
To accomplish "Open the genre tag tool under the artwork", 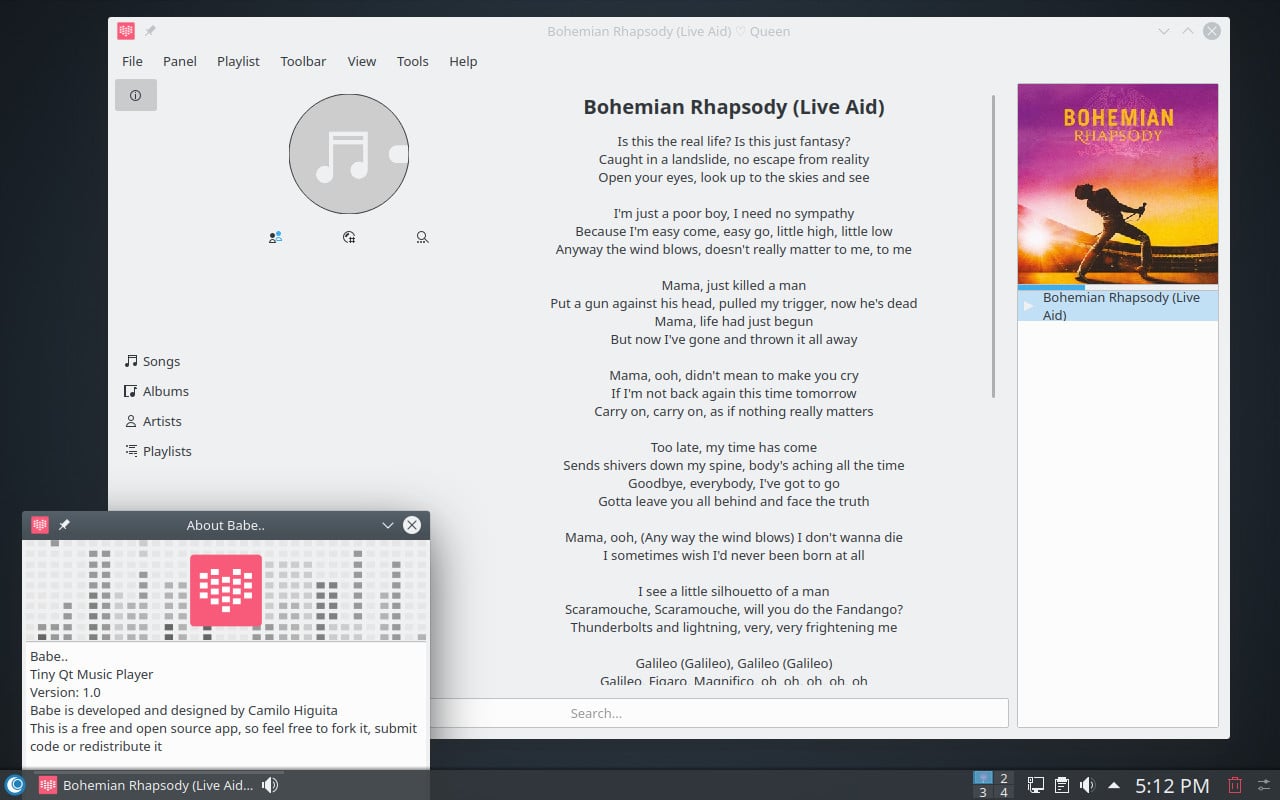I will pos(348,237).
